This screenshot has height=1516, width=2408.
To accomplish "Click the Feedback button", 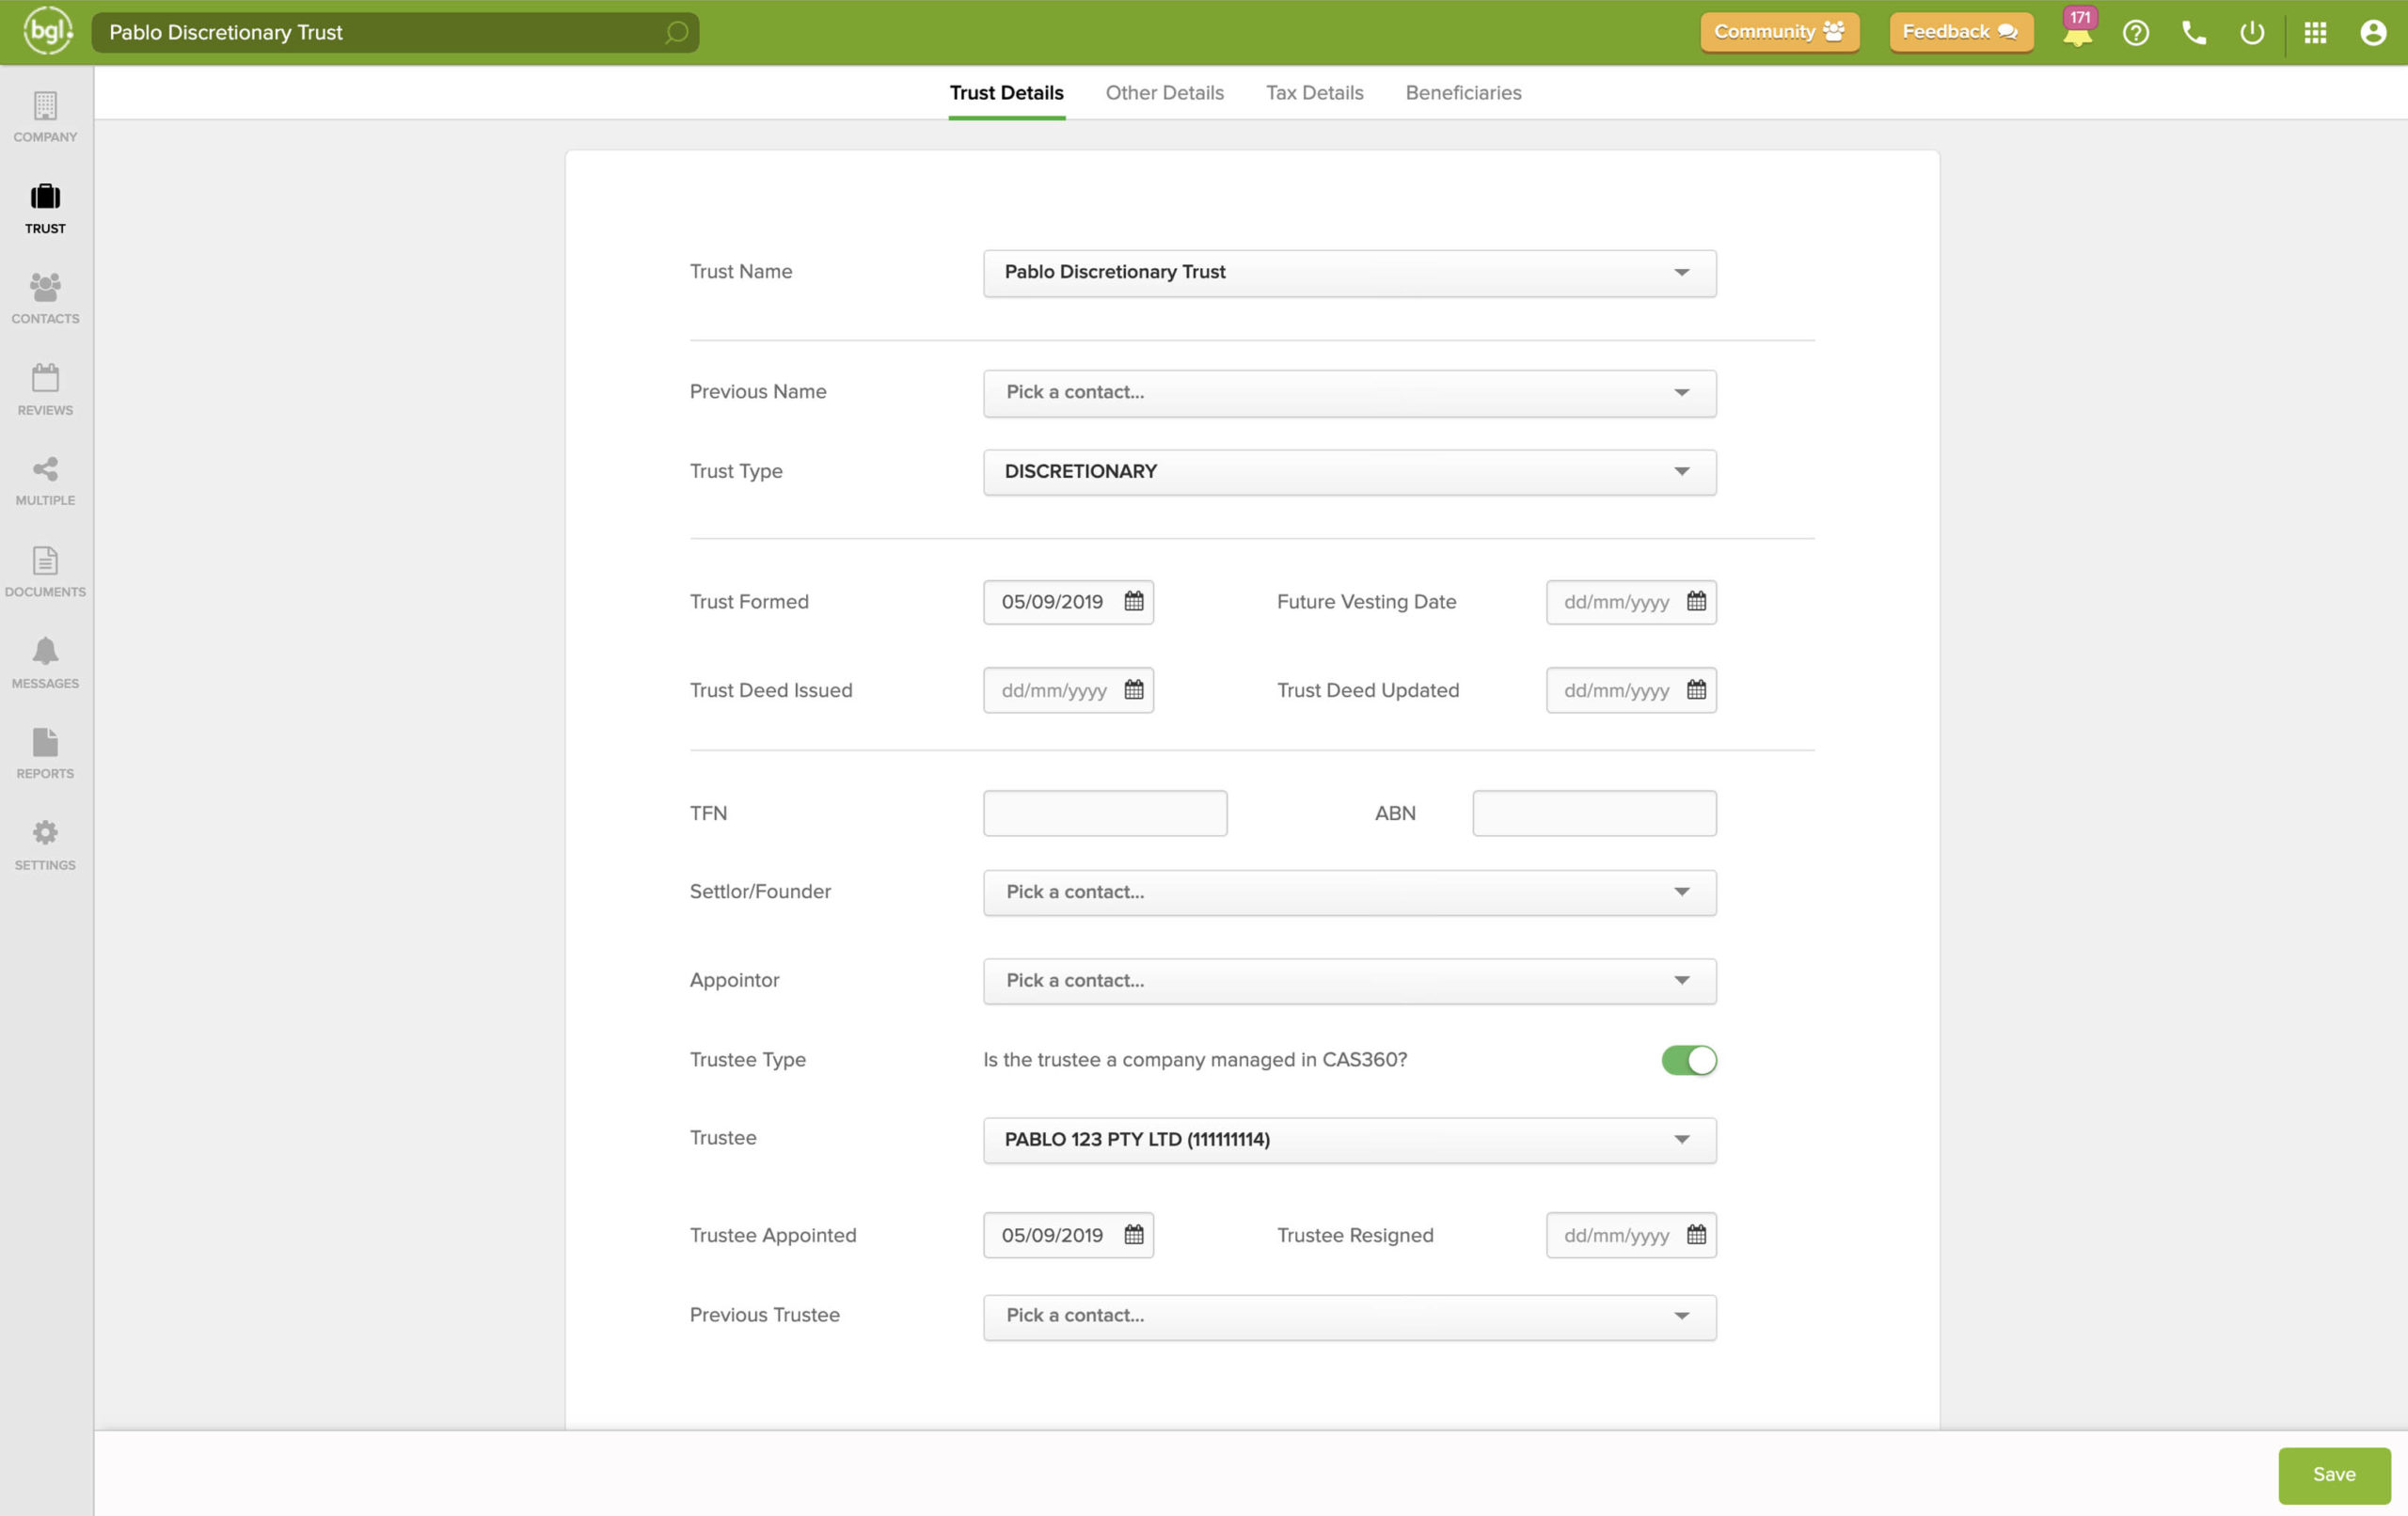I will click(1959, 32).
